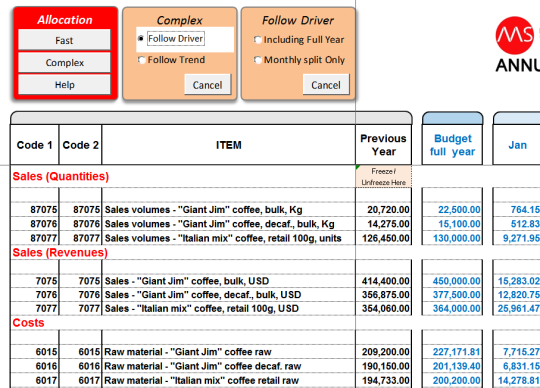
Task: Click previous year value 14,275.00
Action: 383,224
